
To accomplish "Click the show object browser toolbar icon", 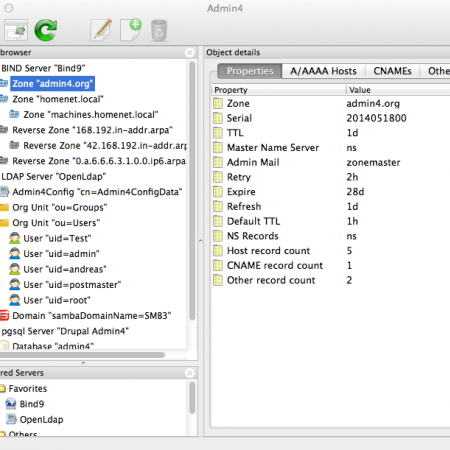I will click(16, 31).
